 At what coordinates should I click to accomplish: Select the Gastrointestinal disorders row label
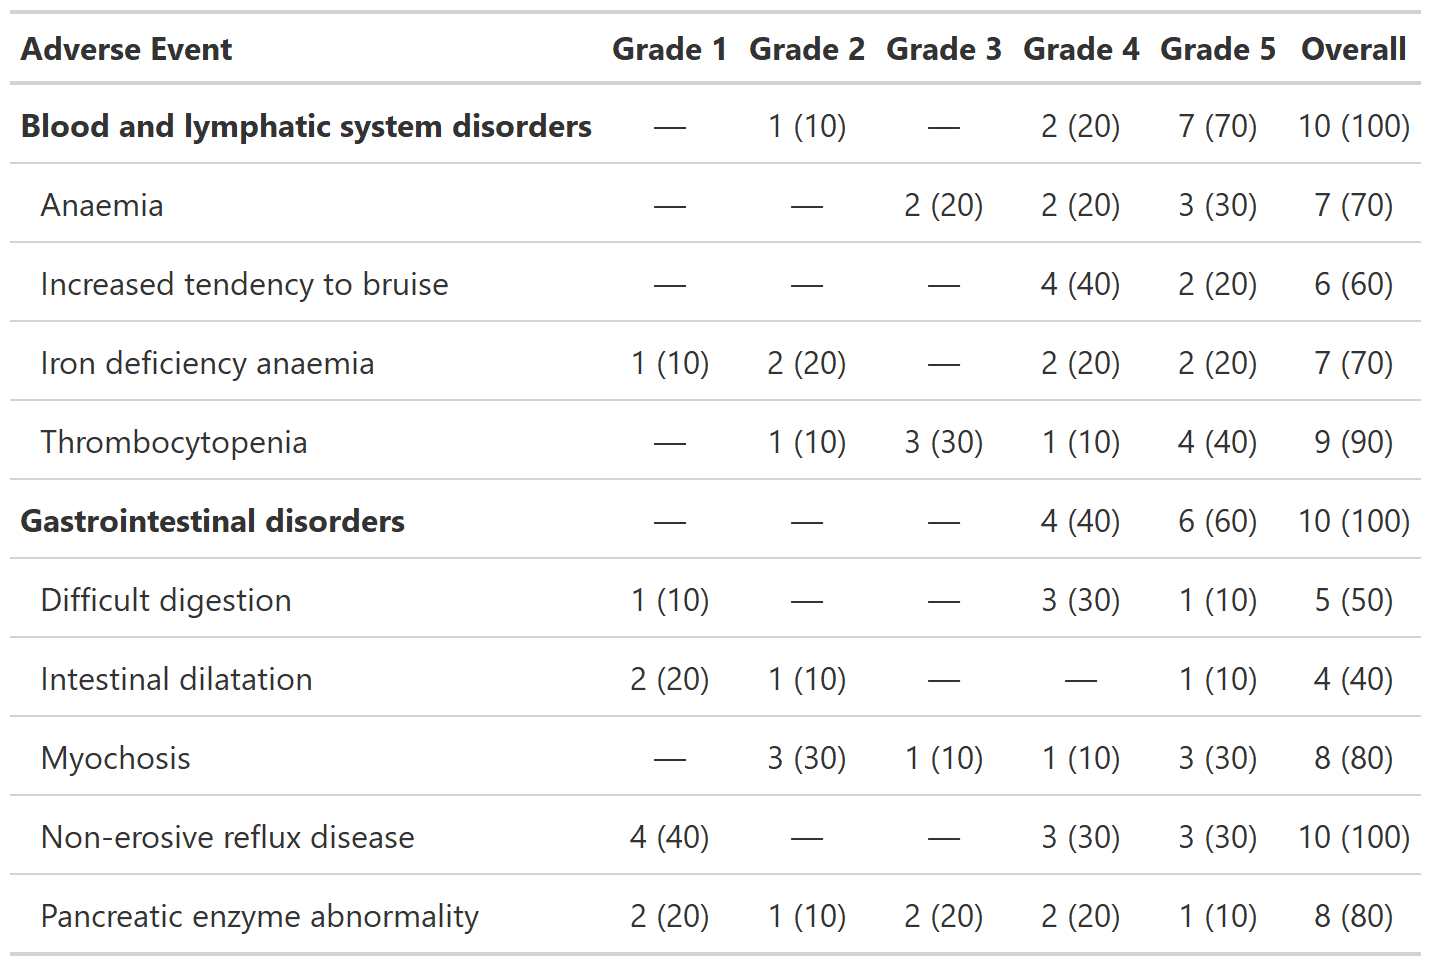212,521
